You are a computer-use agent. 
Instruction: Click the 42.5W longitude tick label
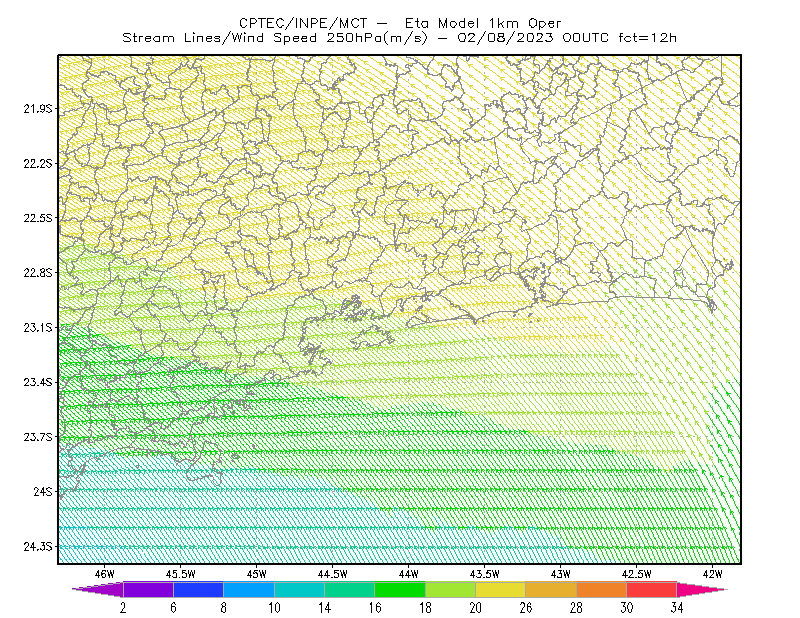[x=636, y=574]
